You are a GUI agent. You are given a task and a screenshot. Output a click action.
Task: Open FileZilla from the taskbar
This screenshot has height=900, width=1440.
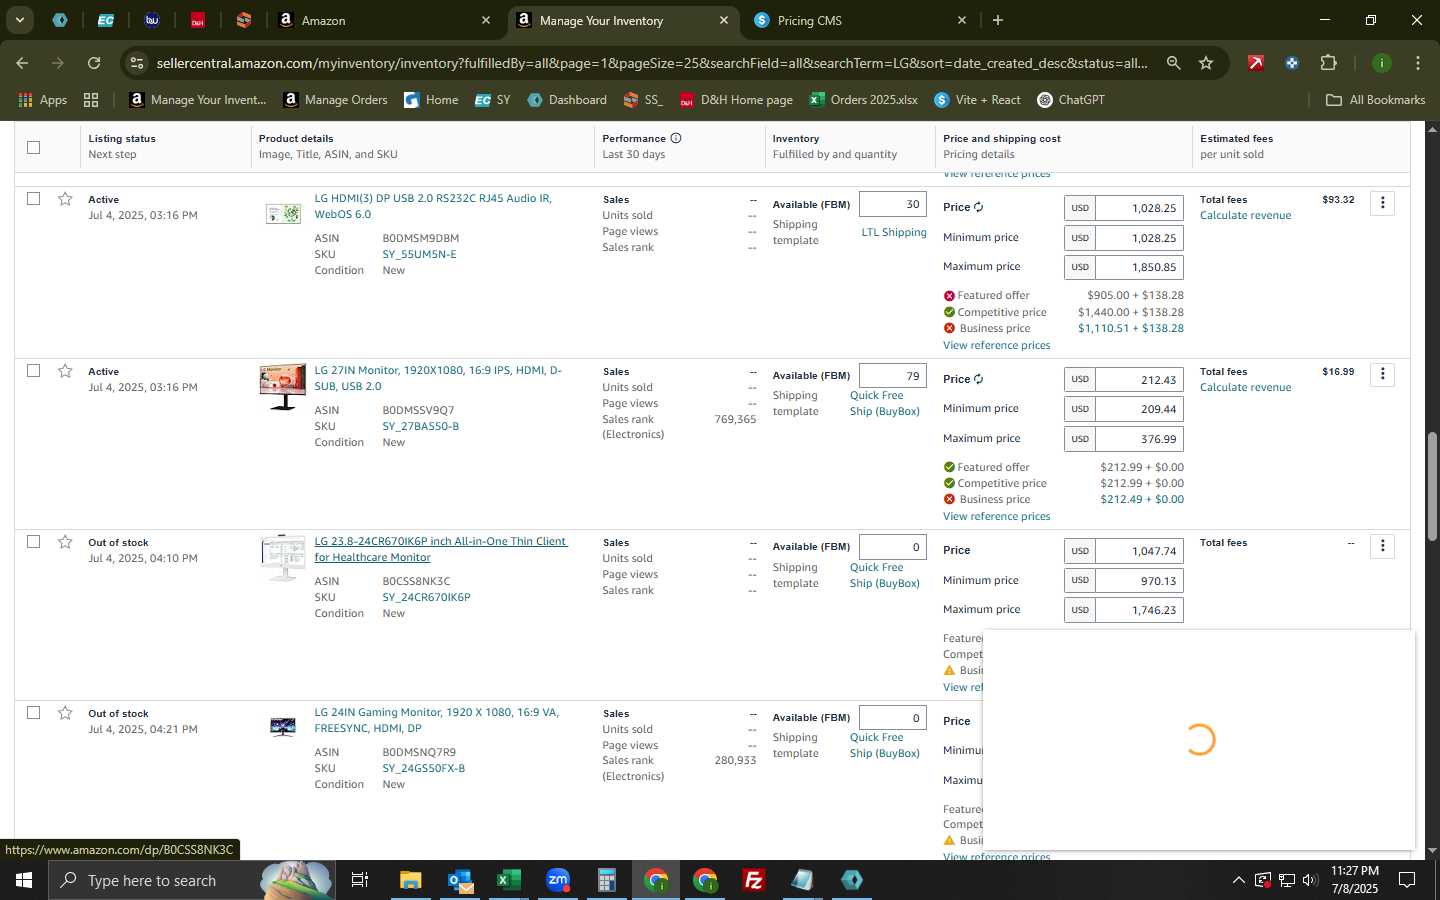(x=754, y=880)
